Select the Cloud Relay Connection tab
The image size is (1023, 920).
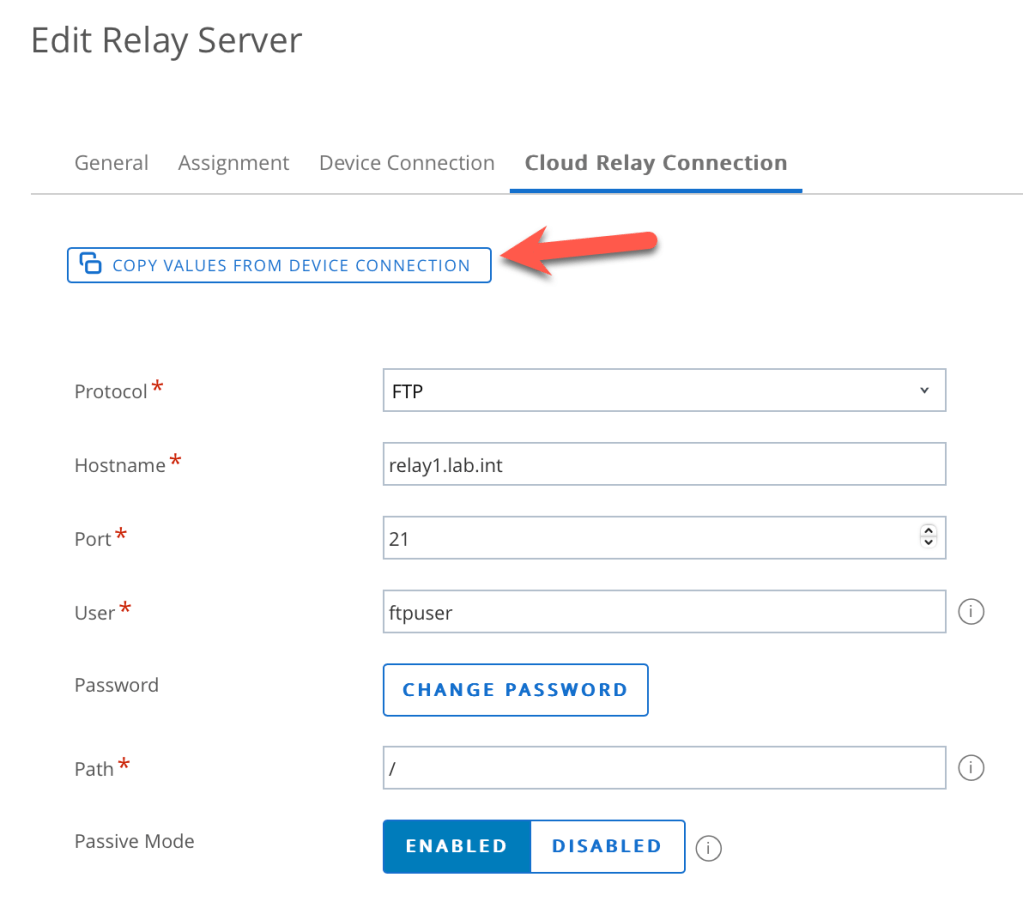coord(655,163)
